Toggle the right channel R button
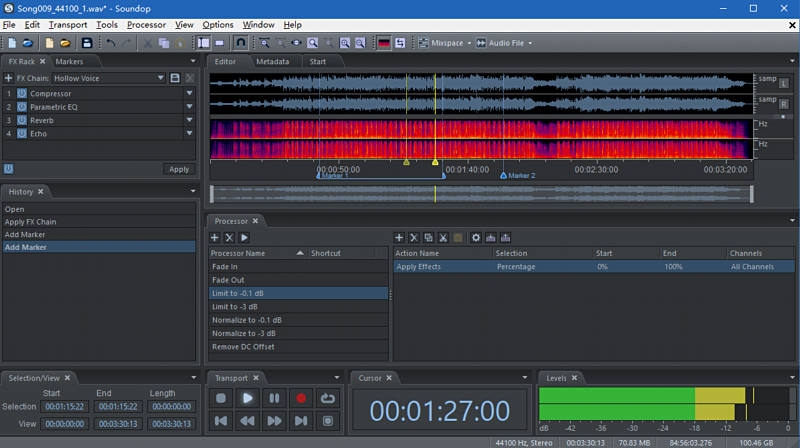Image resolution: width=800 pixels, height=448 pixels. (x=784, y=104)
